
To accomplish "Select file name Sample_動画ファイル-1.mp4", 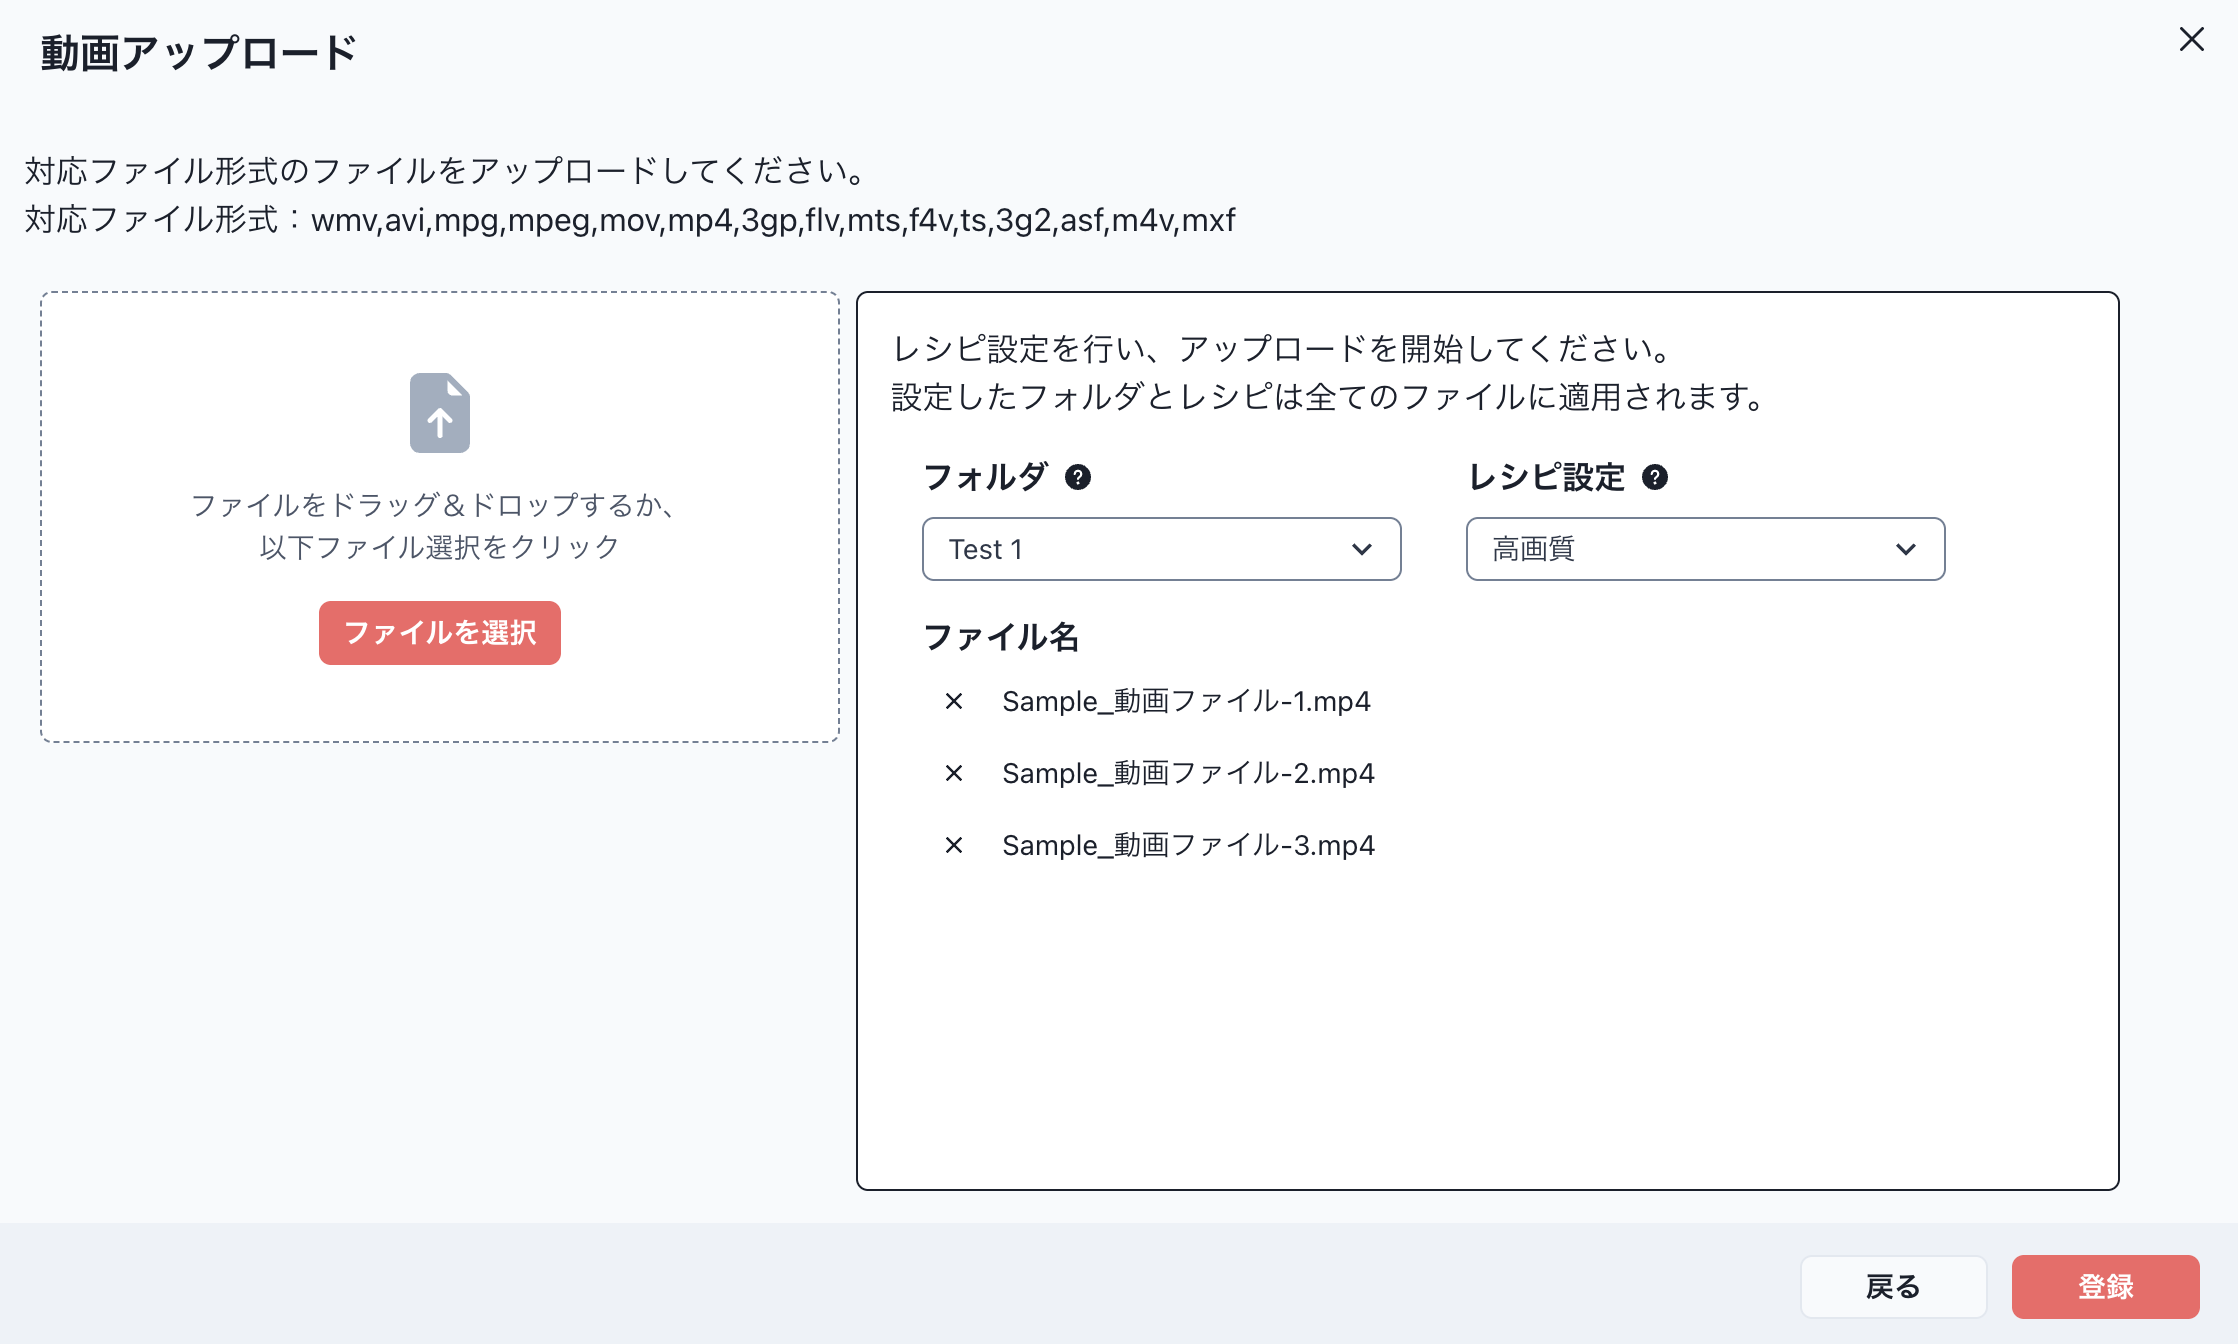I will click(x=1186, y=701).
